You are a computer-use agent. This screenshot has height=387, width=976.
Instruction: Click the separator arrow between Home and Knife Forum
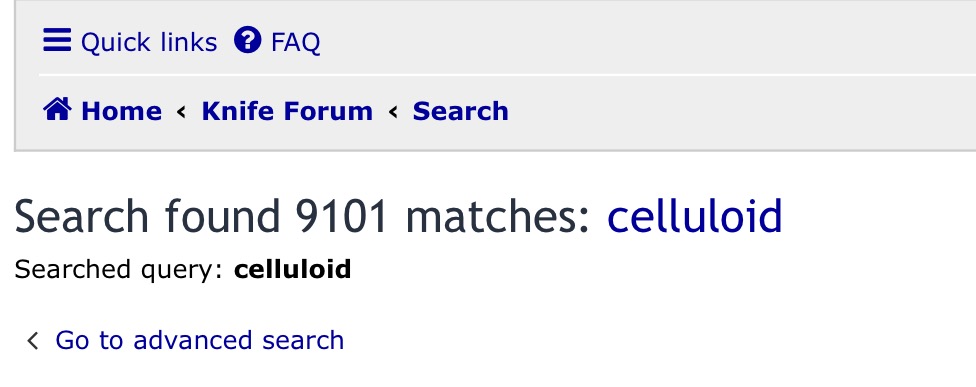[181, 112]
